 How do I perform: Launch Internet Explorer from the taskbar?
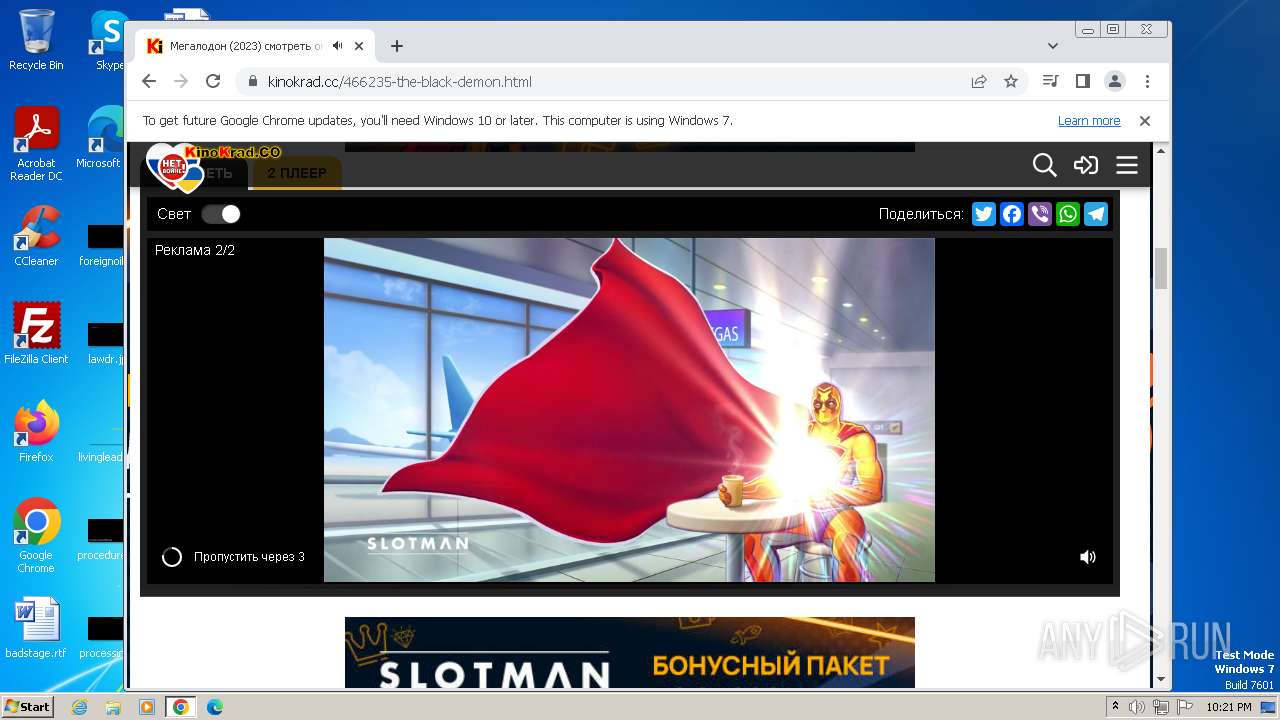click(x=80, y=707)
